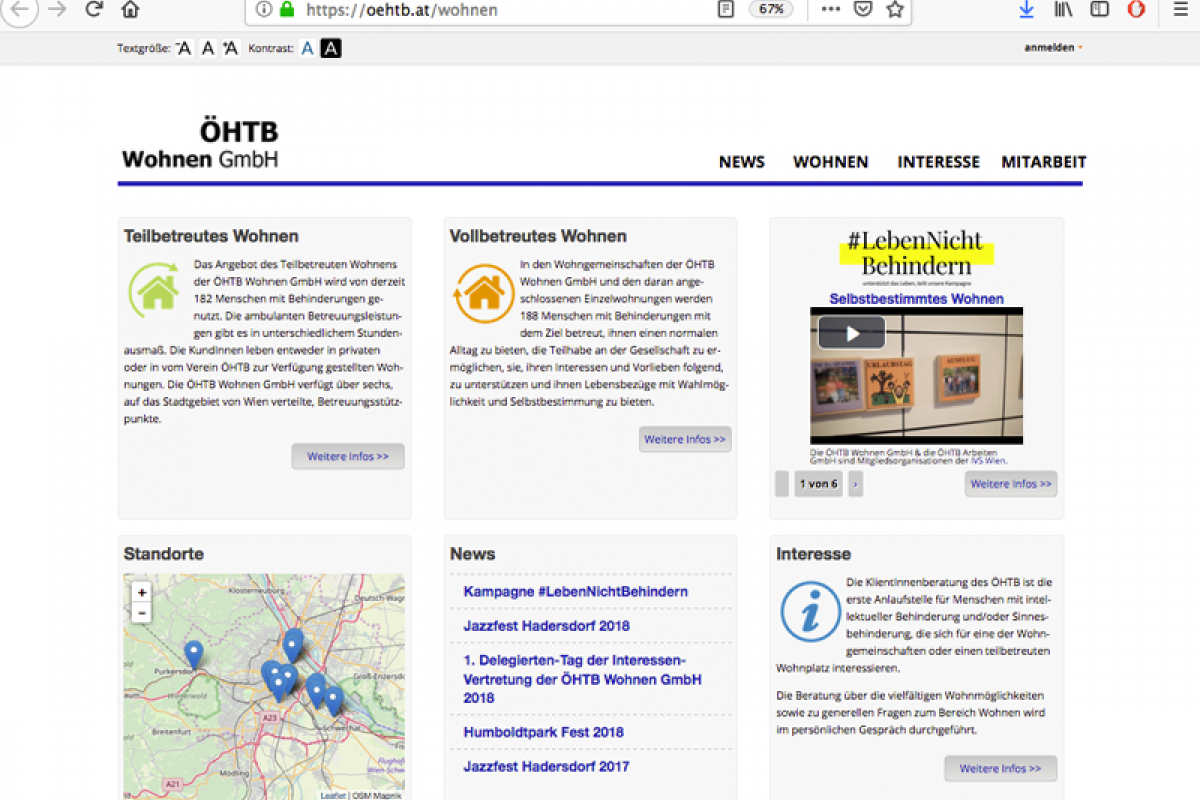Open Humboldtpark Fest 2018 news link
1200x800 pixels.
point(544,732)
